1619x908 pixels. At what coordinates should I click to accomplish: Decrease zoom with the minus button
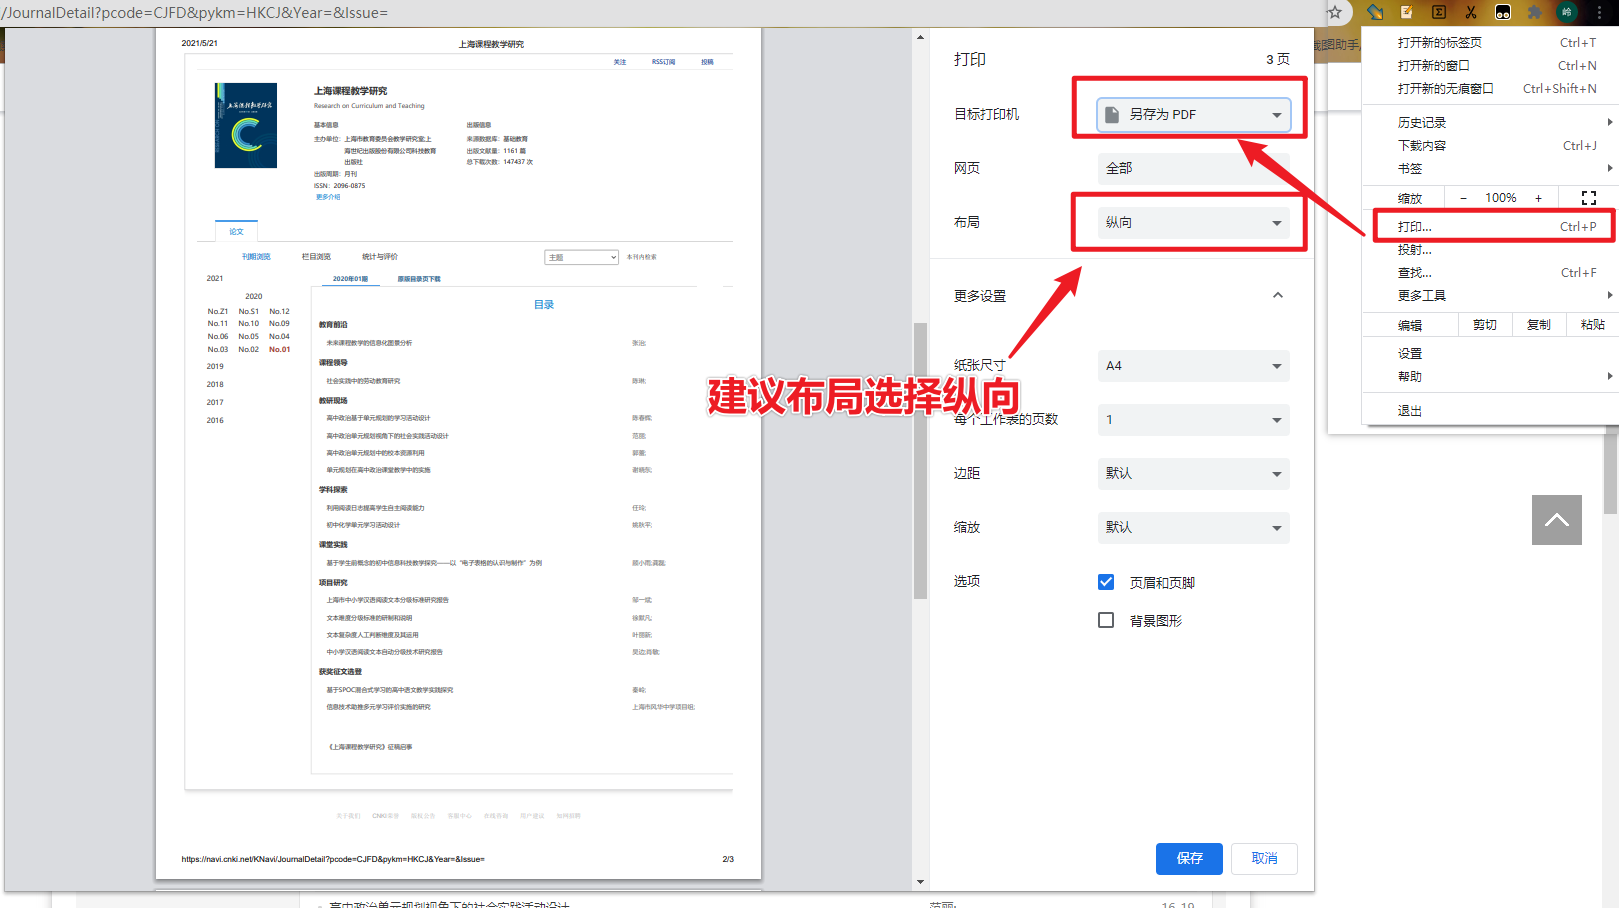click(x=1464, y=198)
